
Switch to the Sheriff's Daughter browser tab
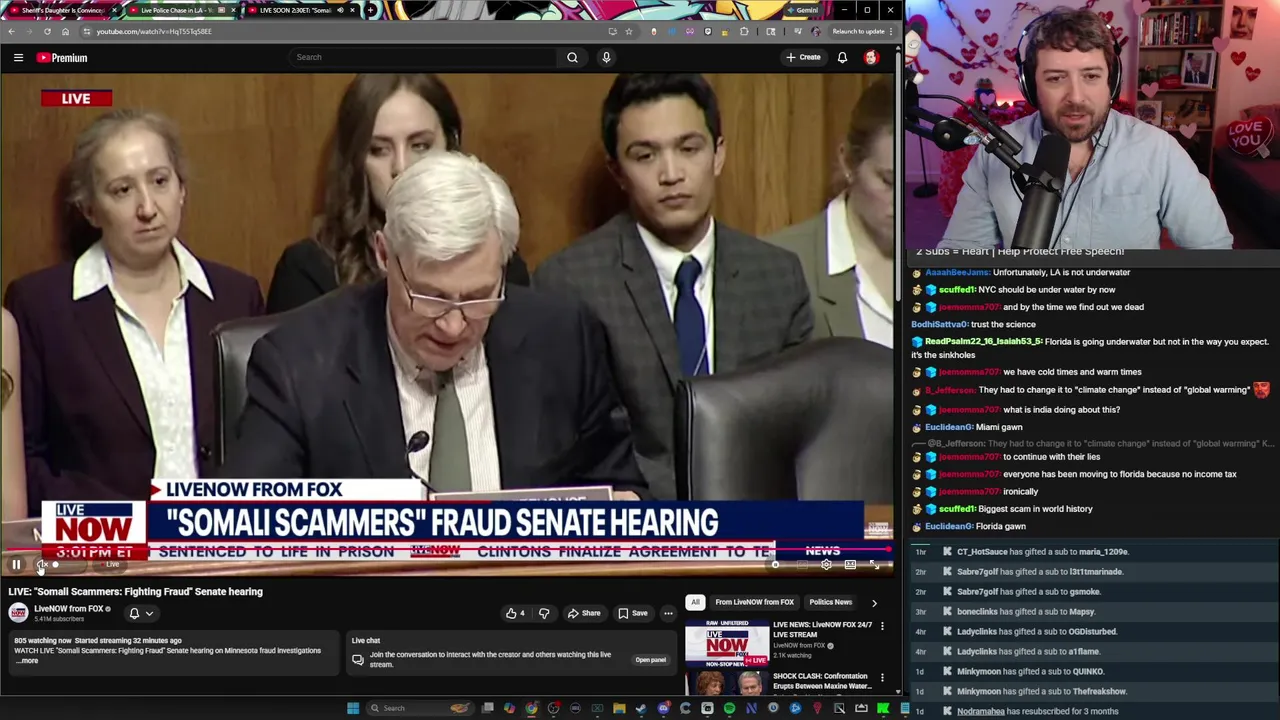[64, 10]
